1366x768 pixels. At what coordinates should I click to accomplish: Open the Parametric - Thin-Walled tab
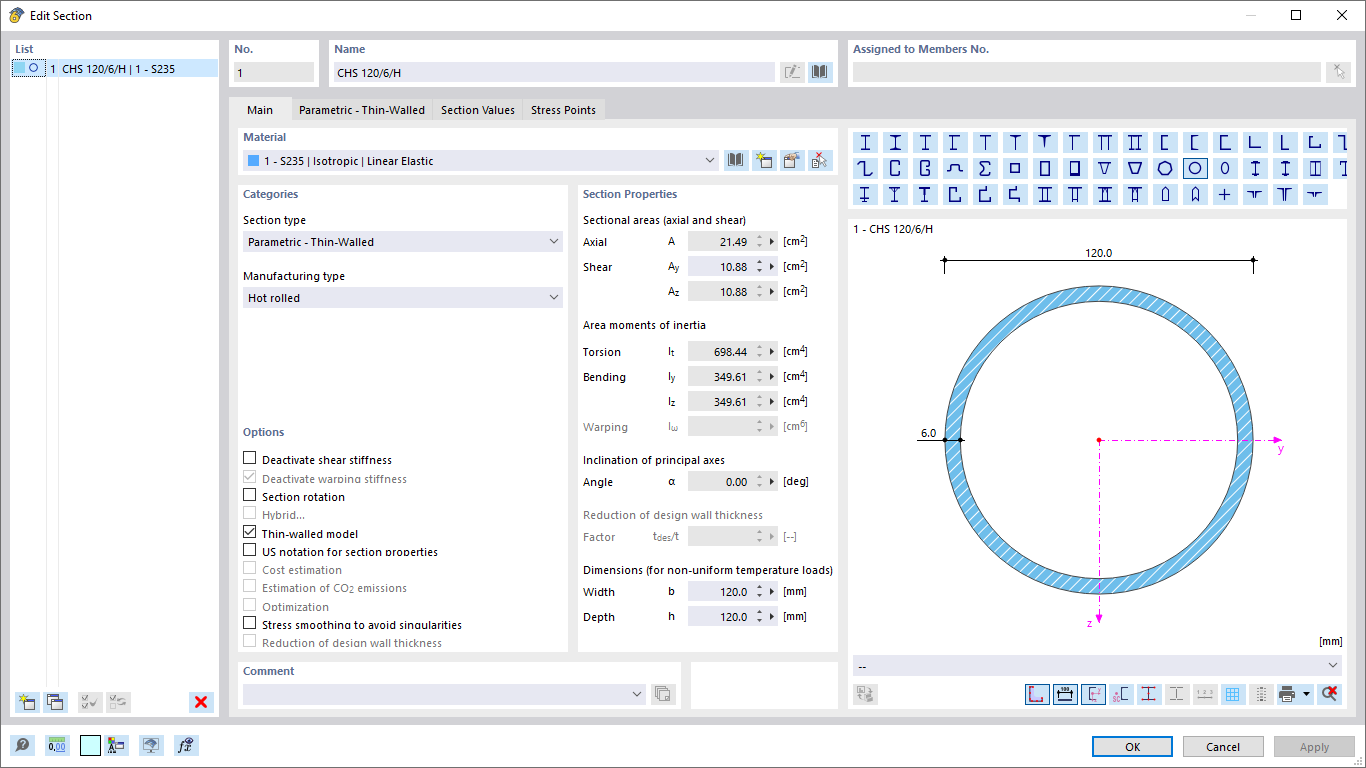click(x=362, y=110)
